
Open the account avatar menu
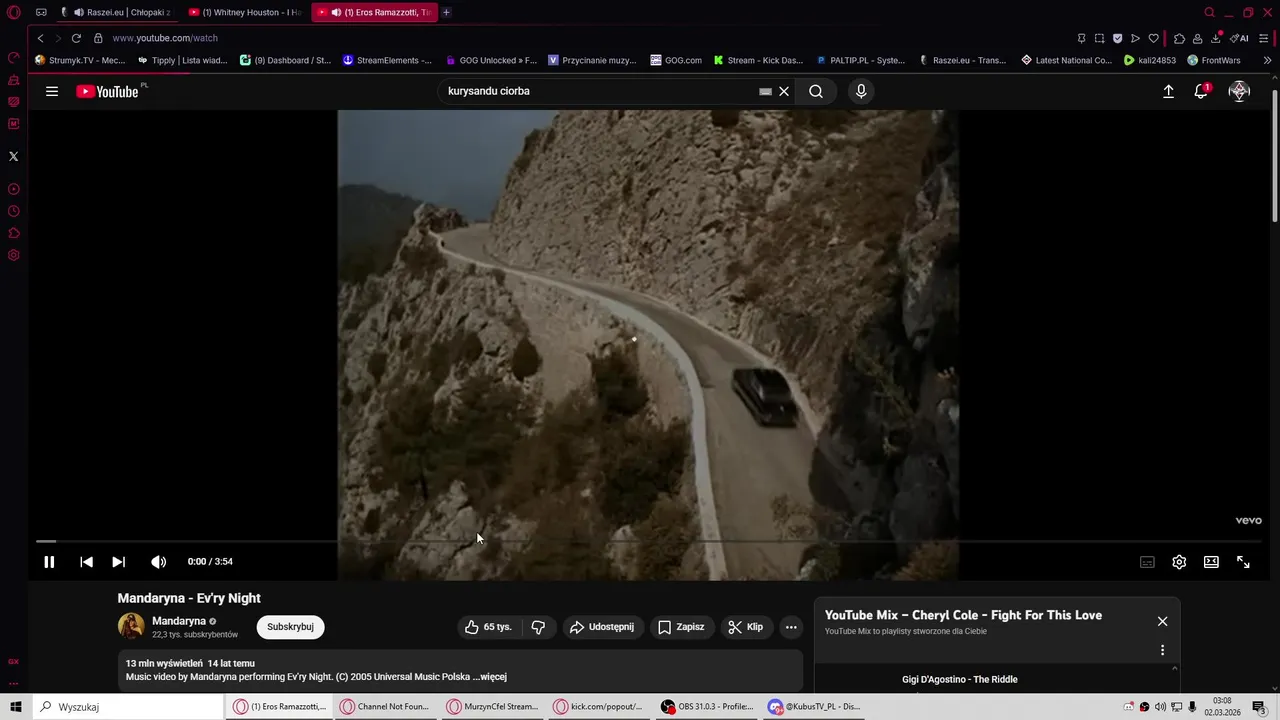point(1239,91)
